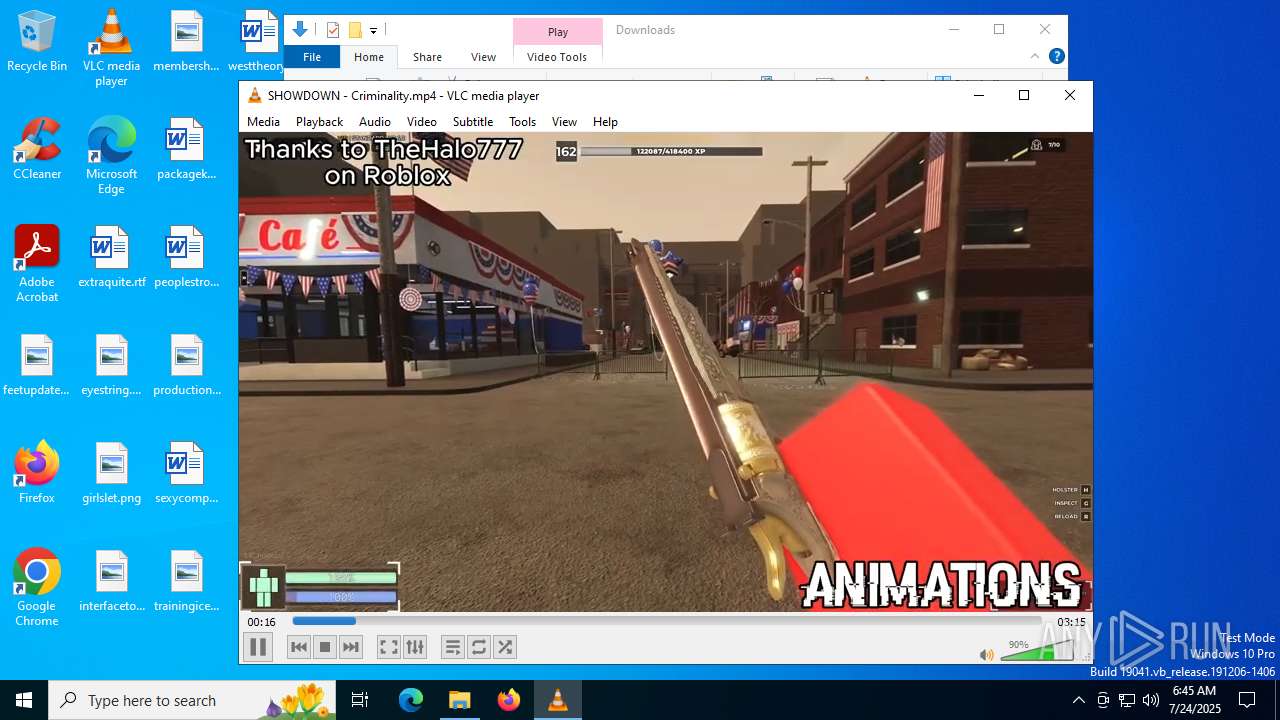Open Windows Start menu

tap(24, 700)
